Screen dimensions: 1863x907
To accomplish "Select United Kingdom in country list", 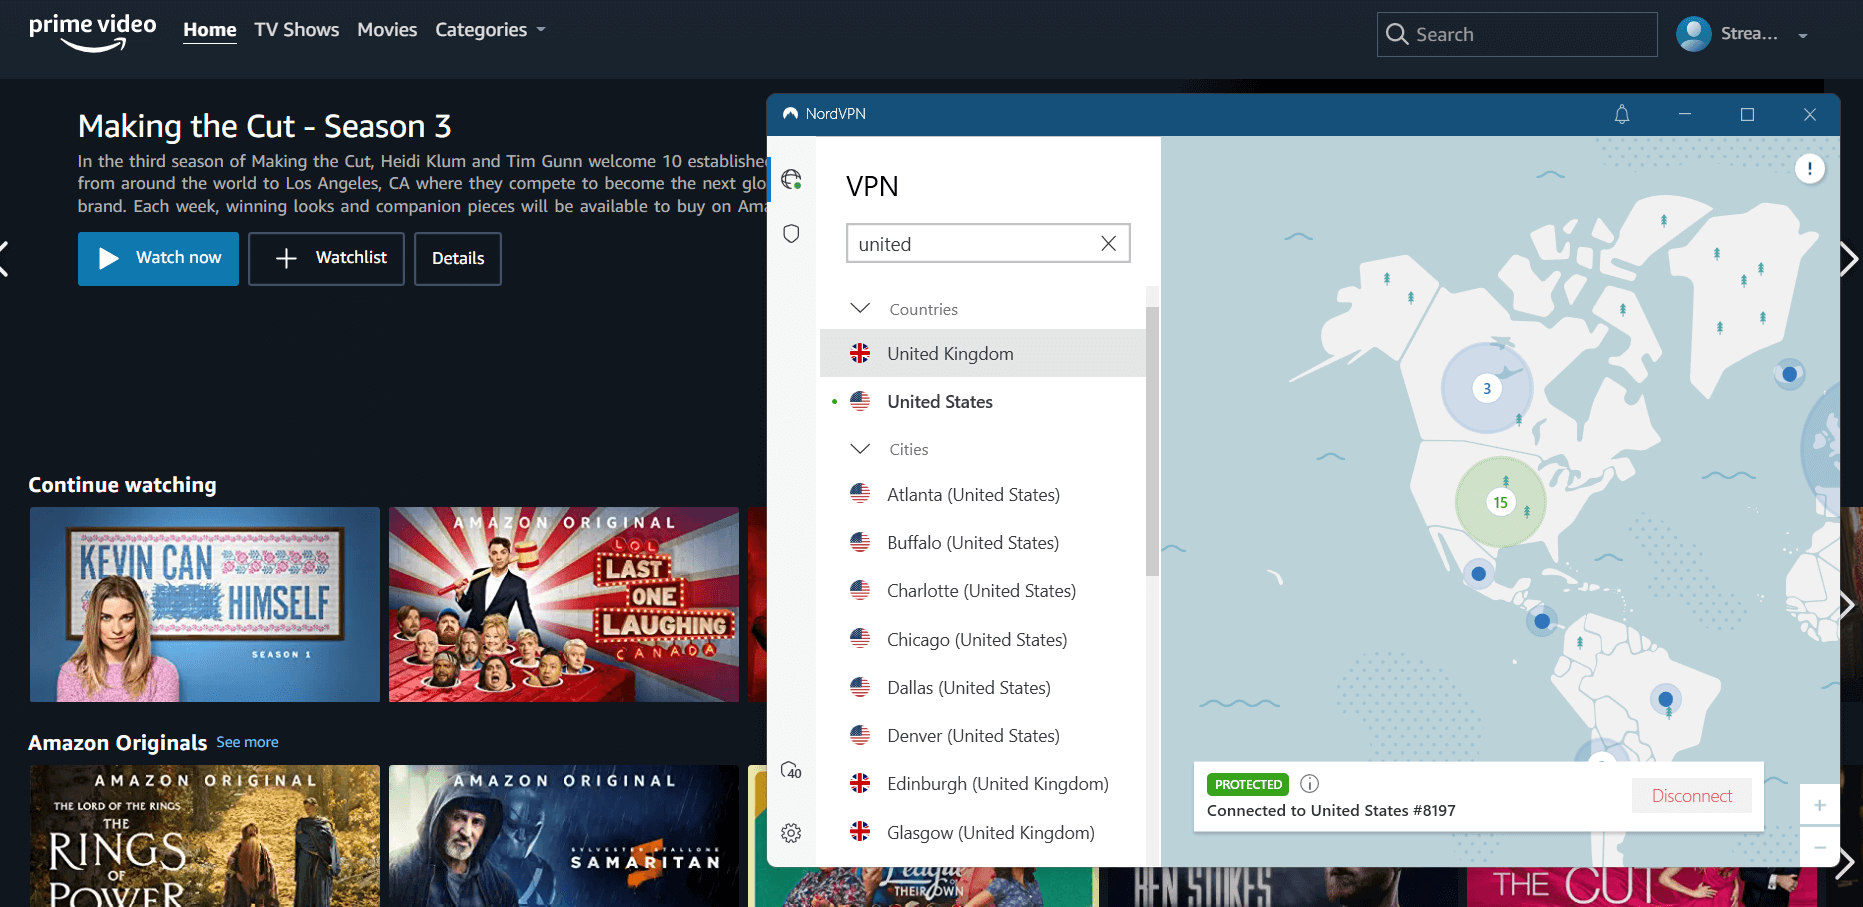I will (x=982, y=353).
